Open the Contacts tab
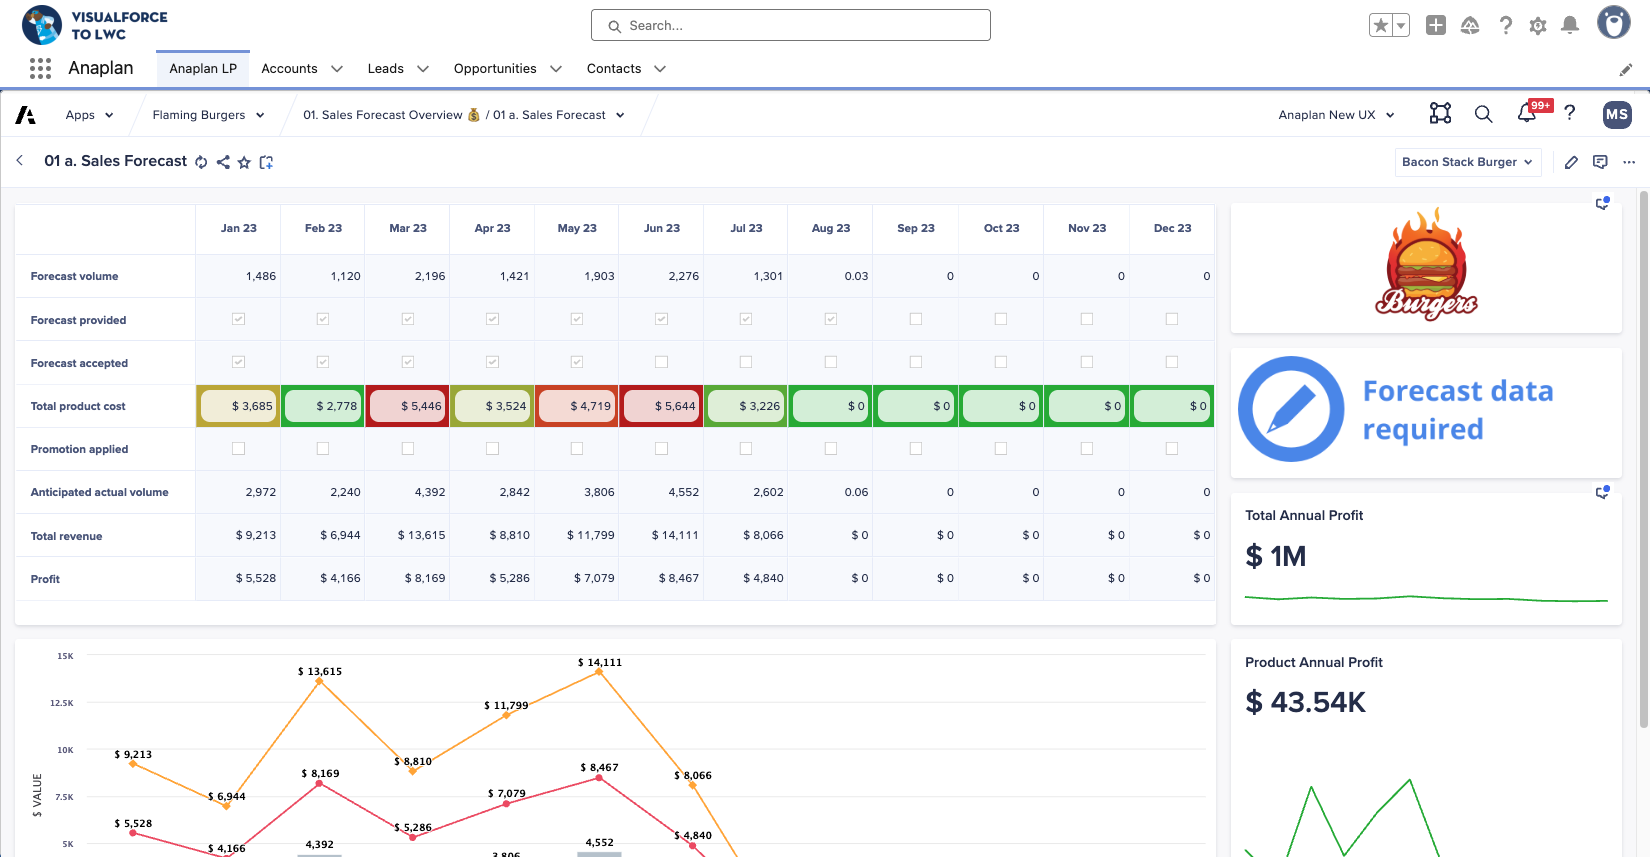1650x857 pixels. coord(614,69)
